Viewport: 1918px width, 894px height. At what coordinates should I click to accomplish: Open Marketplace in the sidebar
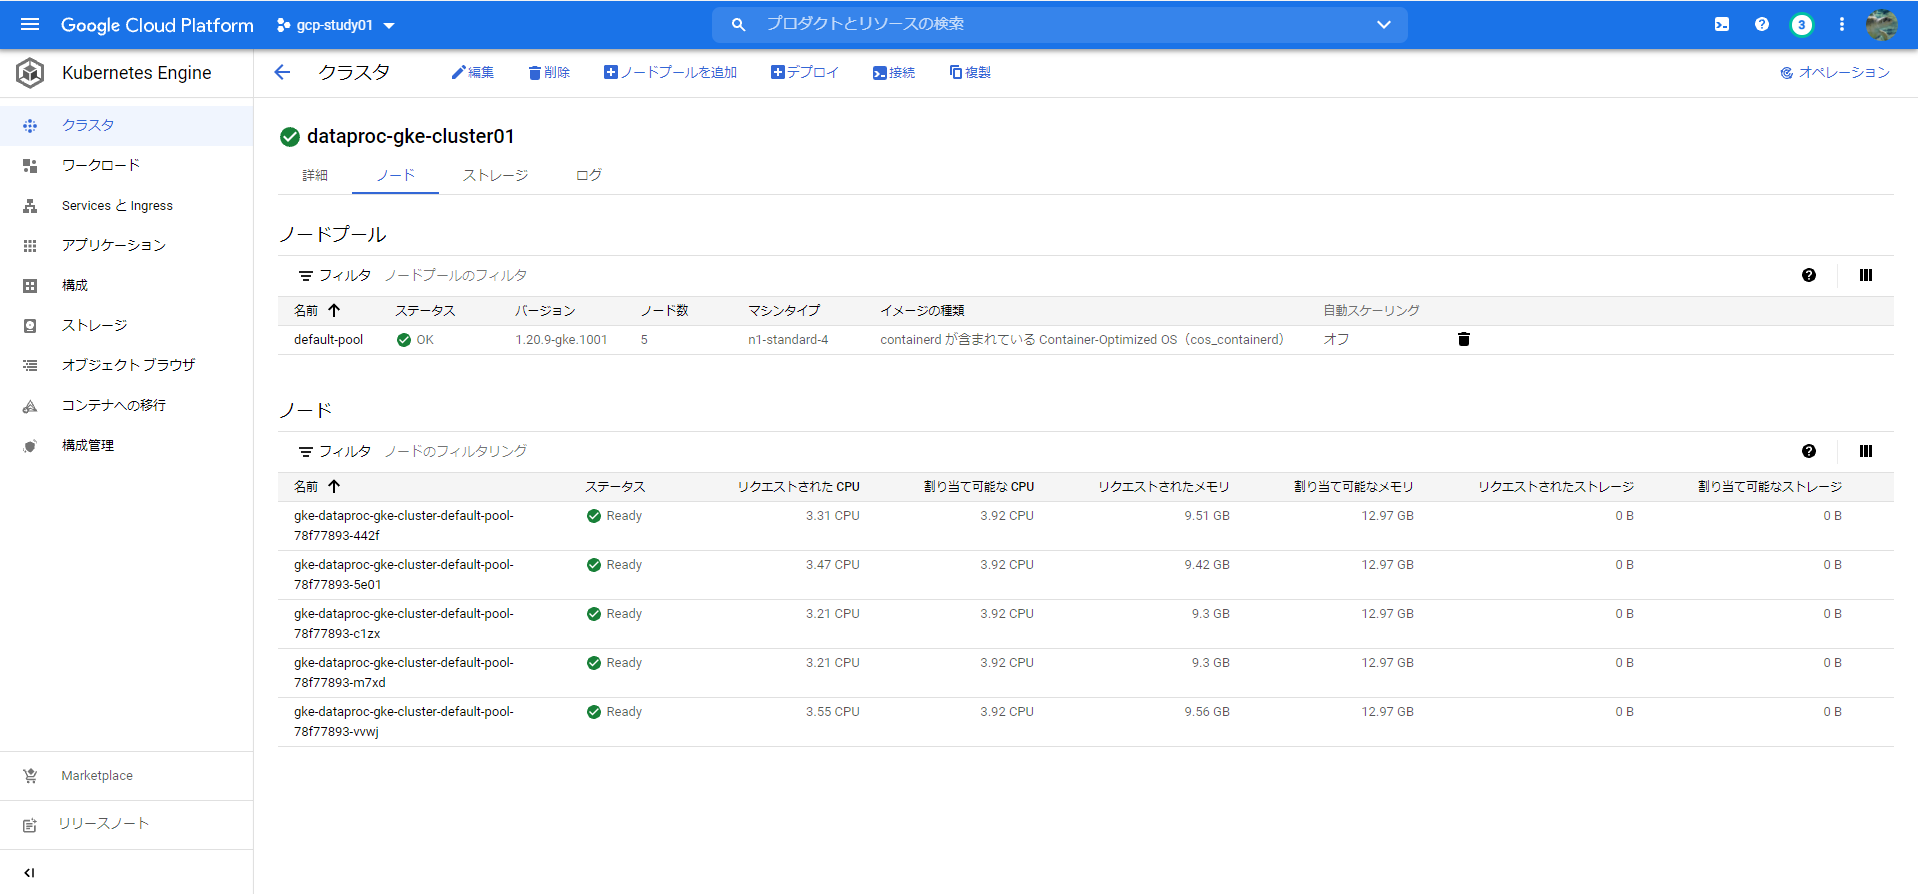pos(126,776)
